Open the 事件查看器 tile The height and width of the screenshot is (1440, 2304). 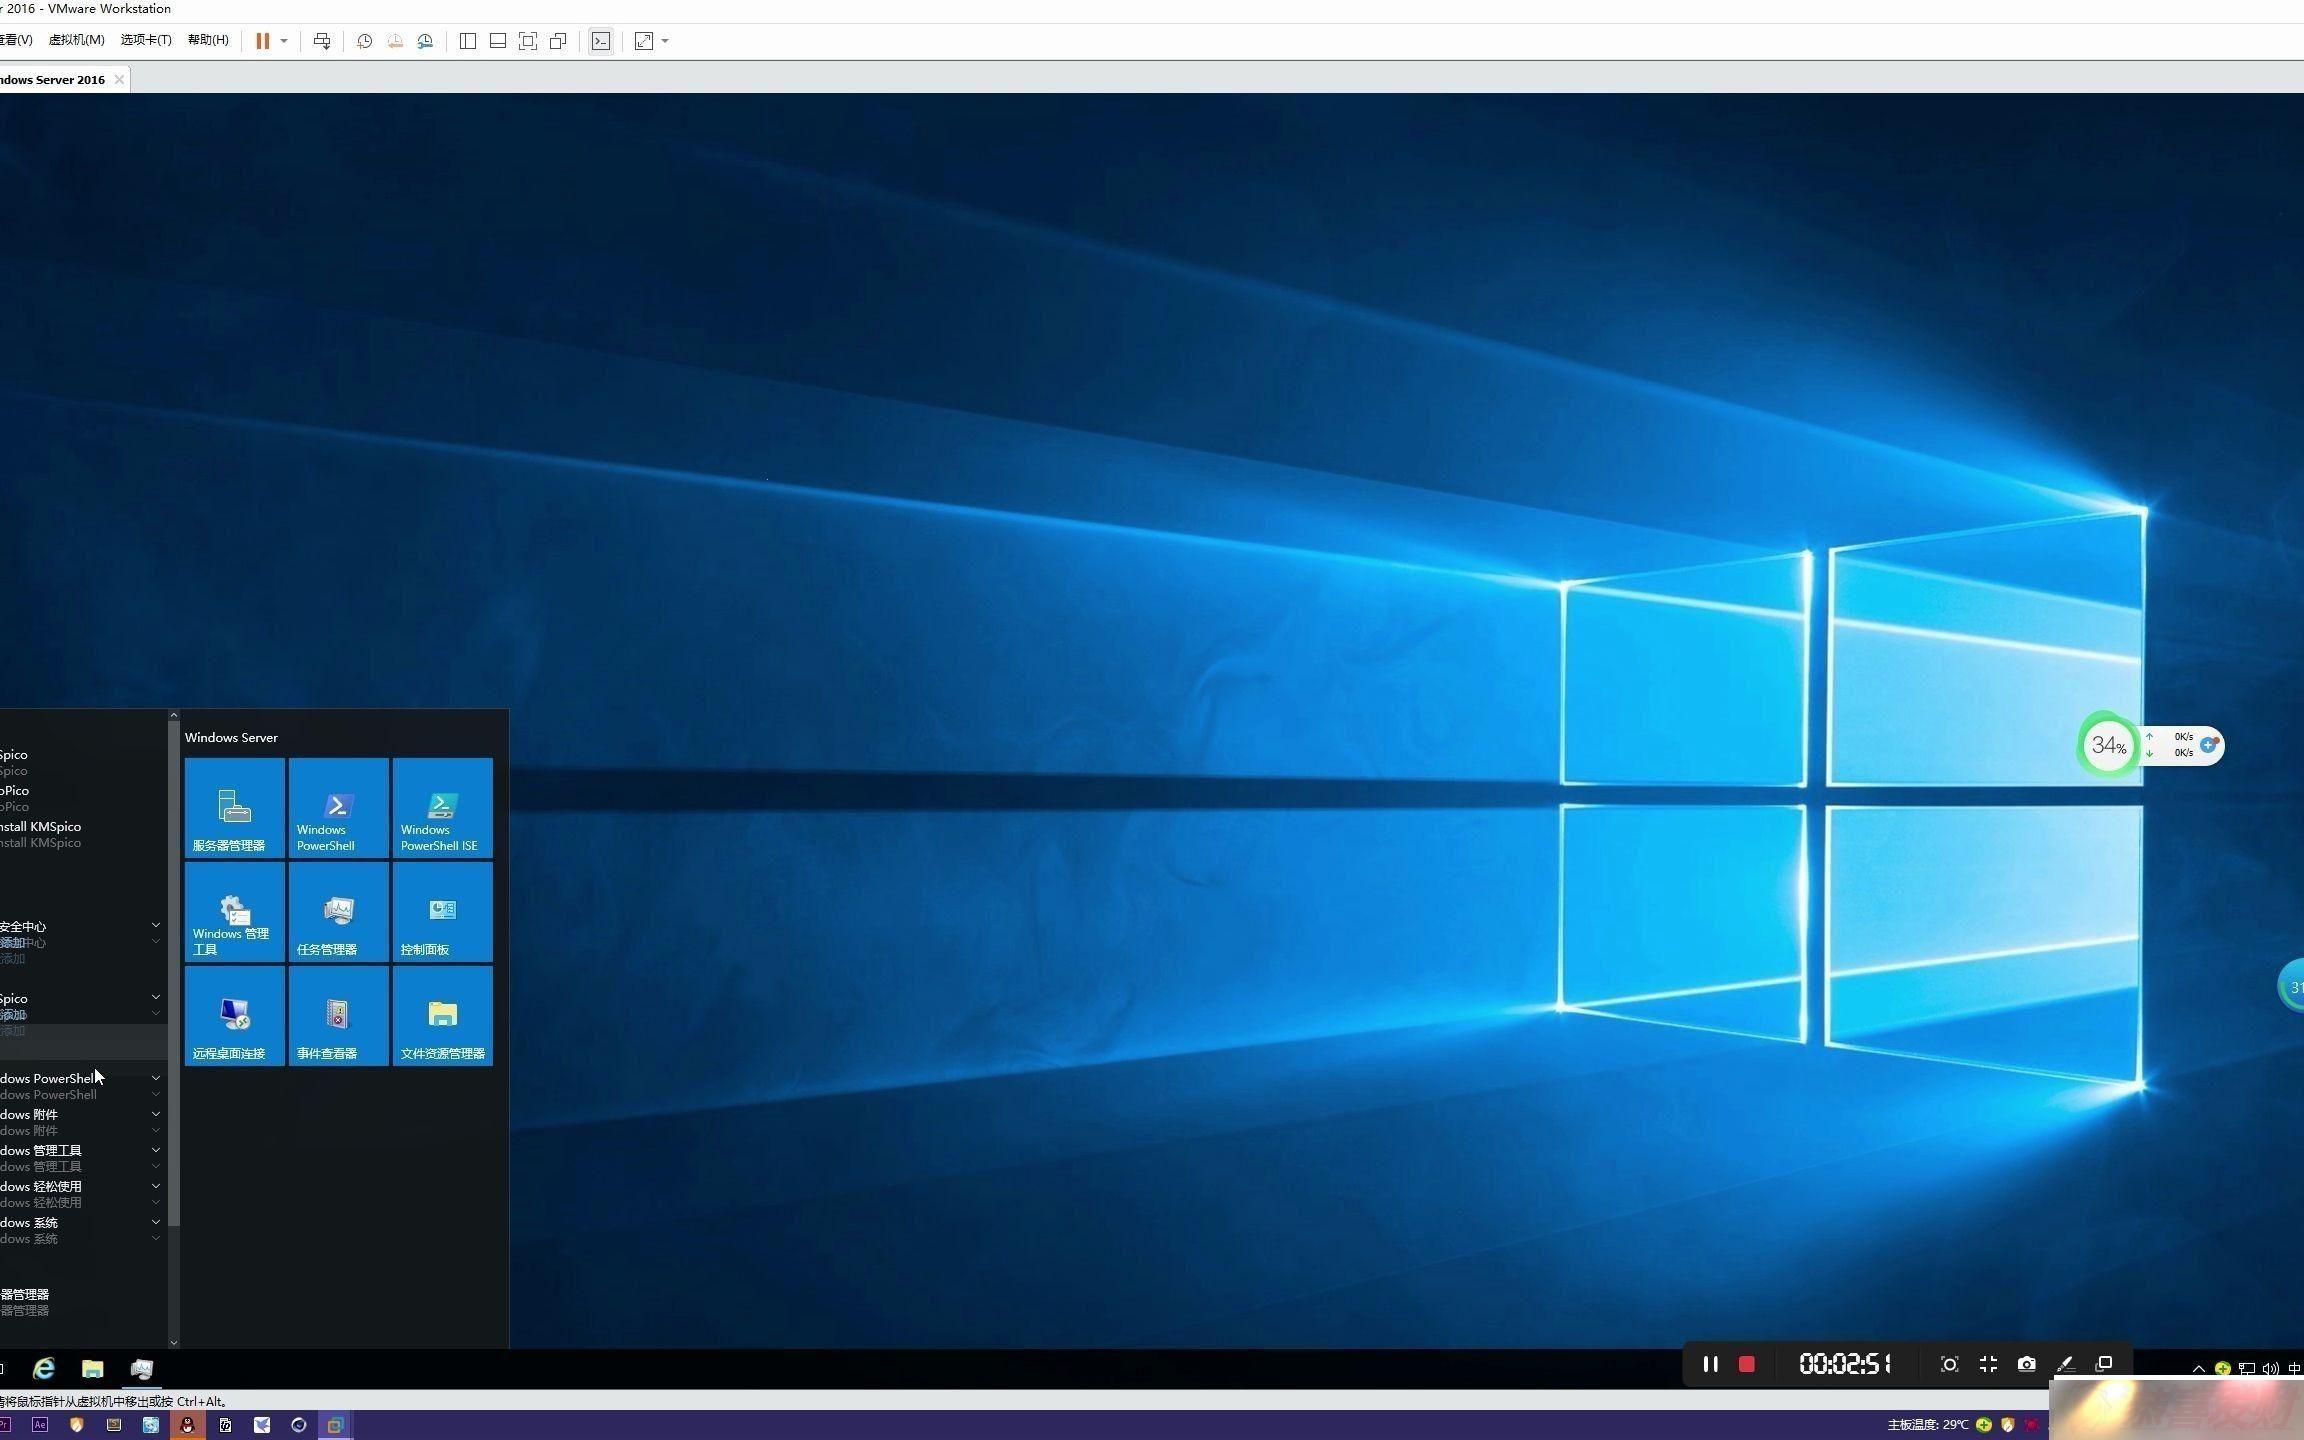click(x=338, y=1015)
